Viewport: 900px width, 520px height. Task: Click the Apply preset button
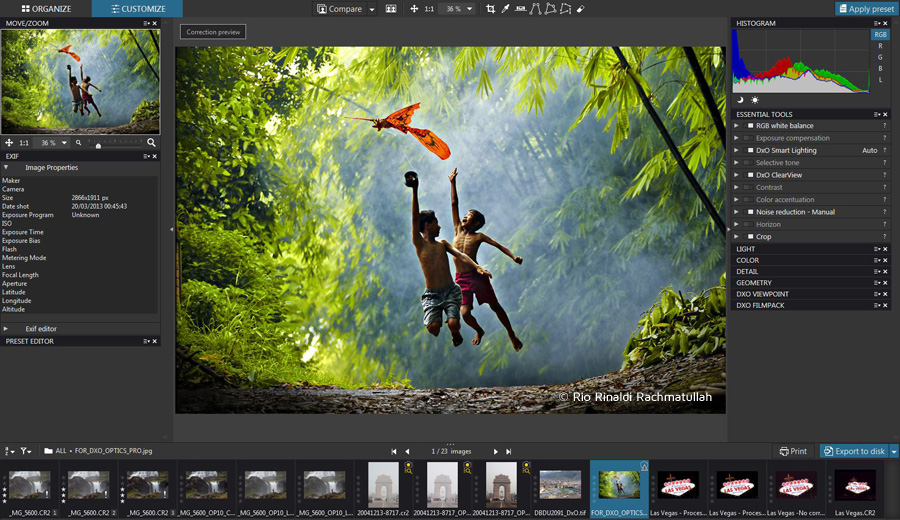[865, 9]
